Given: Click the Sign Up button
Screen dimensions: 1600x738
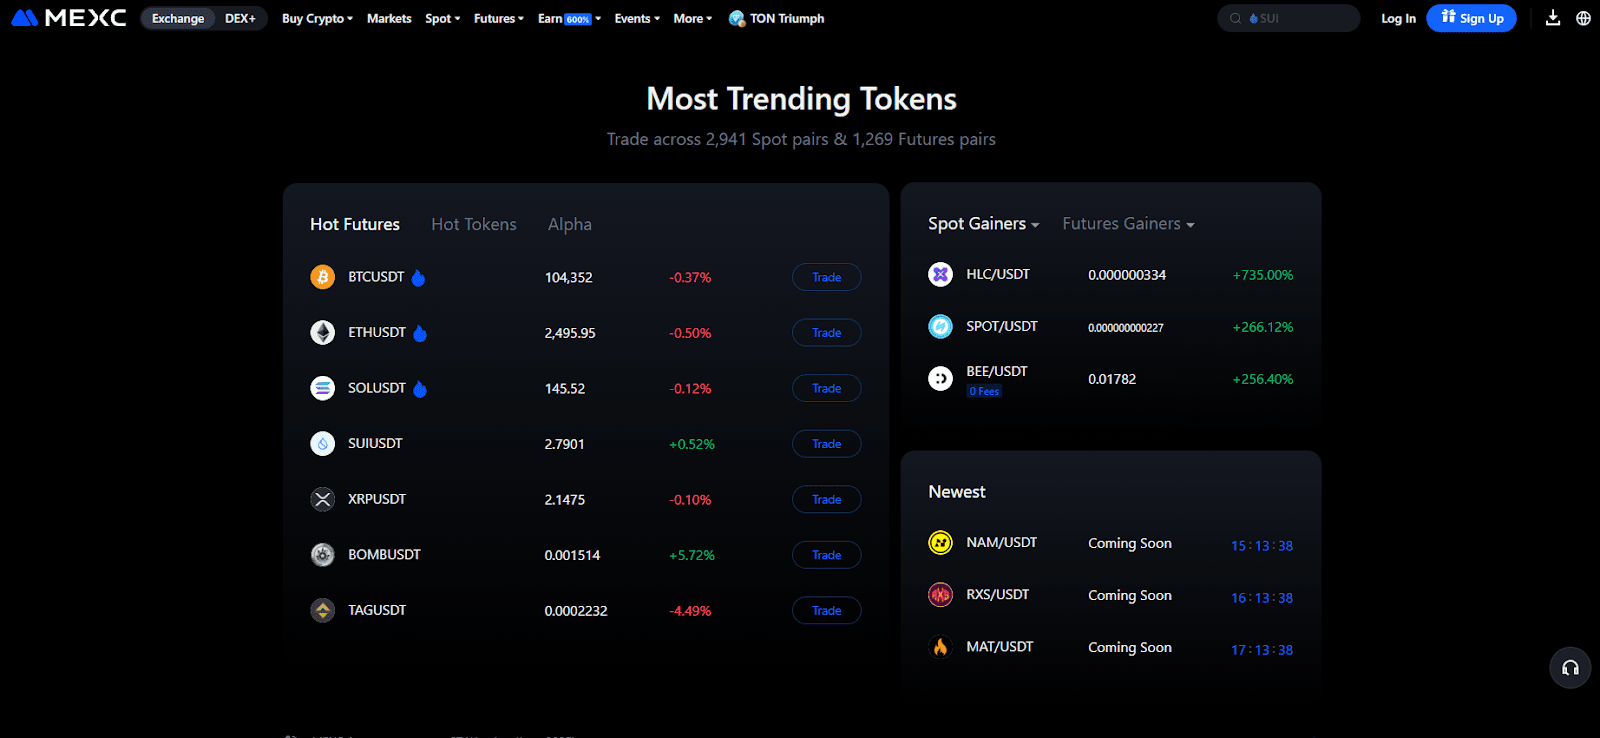Looking at the screenshot, I should pyautogui.click(x=1471, y=18).
